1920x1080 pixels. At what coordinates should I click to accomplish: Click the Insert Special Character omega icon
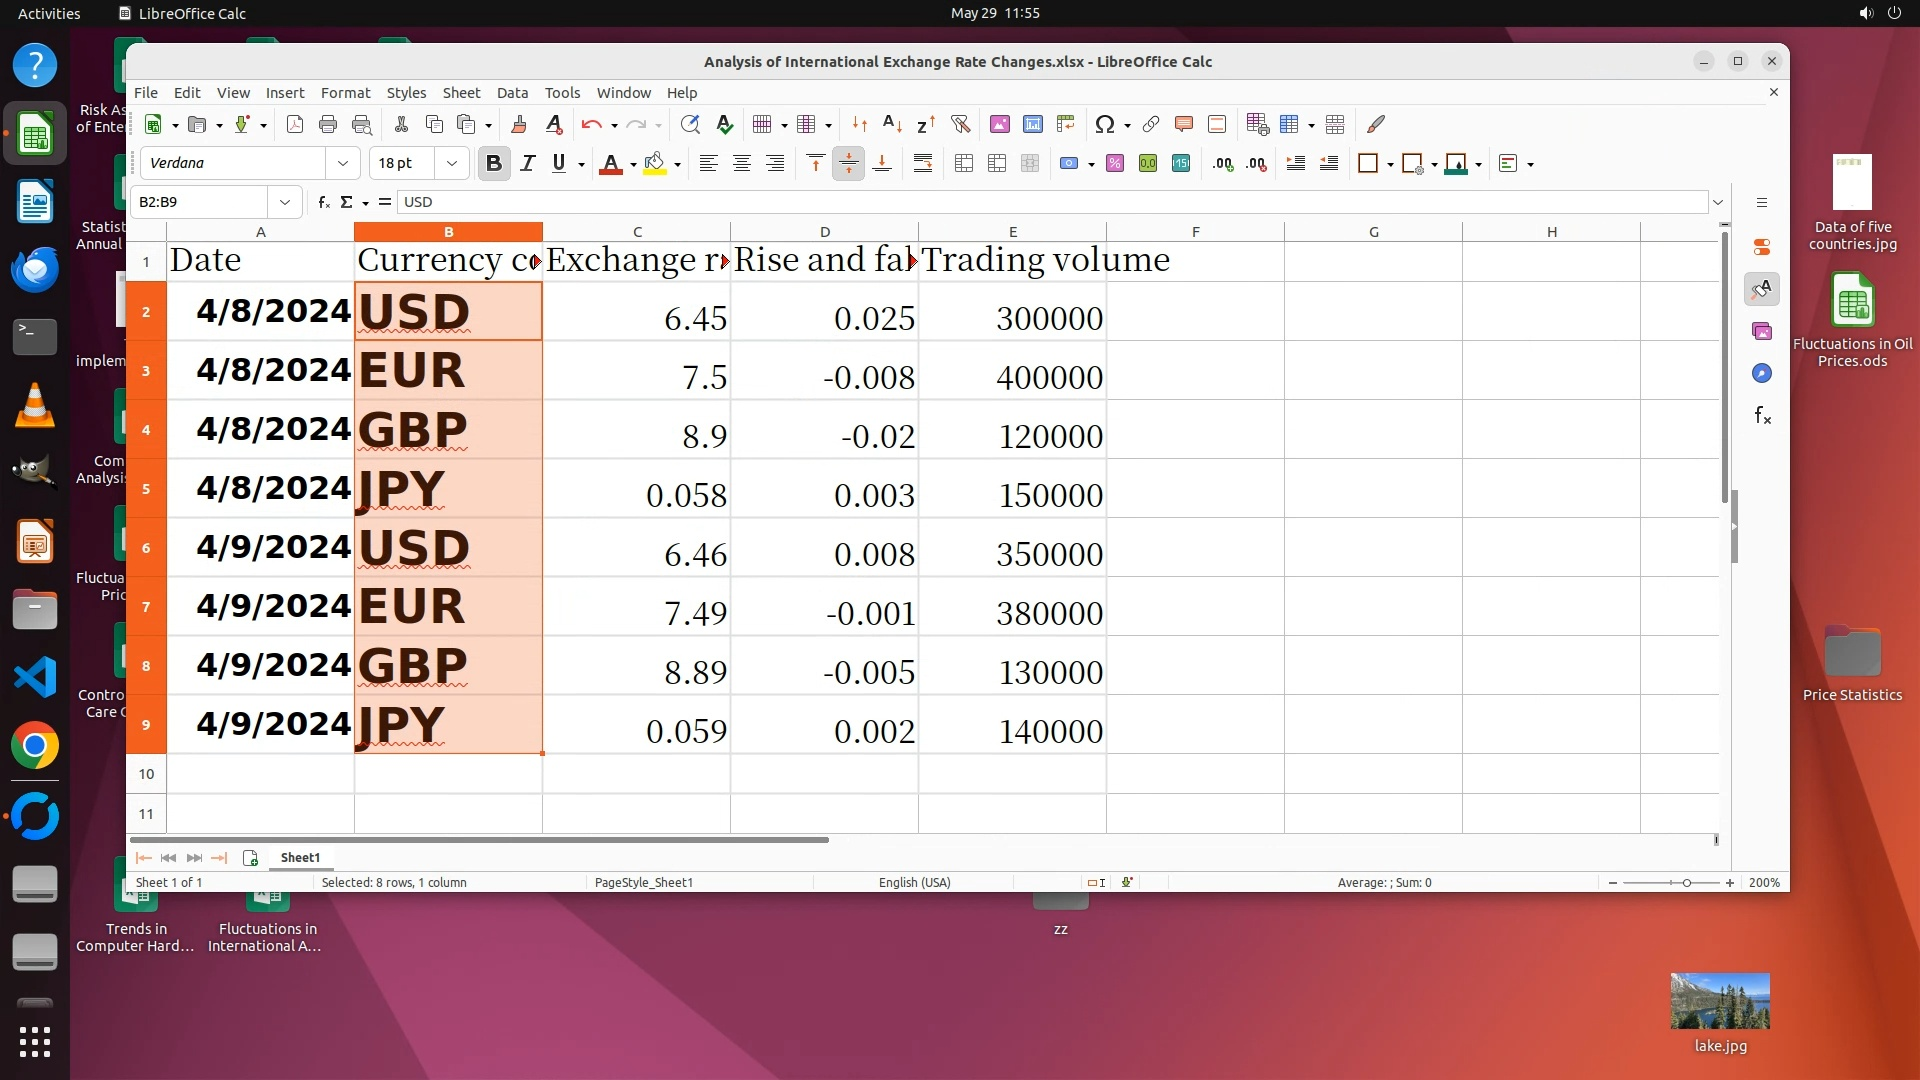tap(1104, 124)
